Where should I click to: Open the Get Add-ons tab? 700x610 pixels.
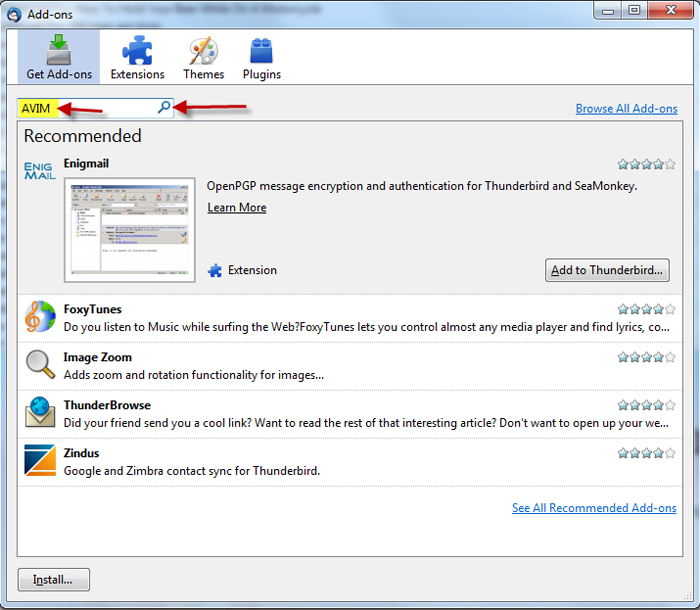point(59,57)
